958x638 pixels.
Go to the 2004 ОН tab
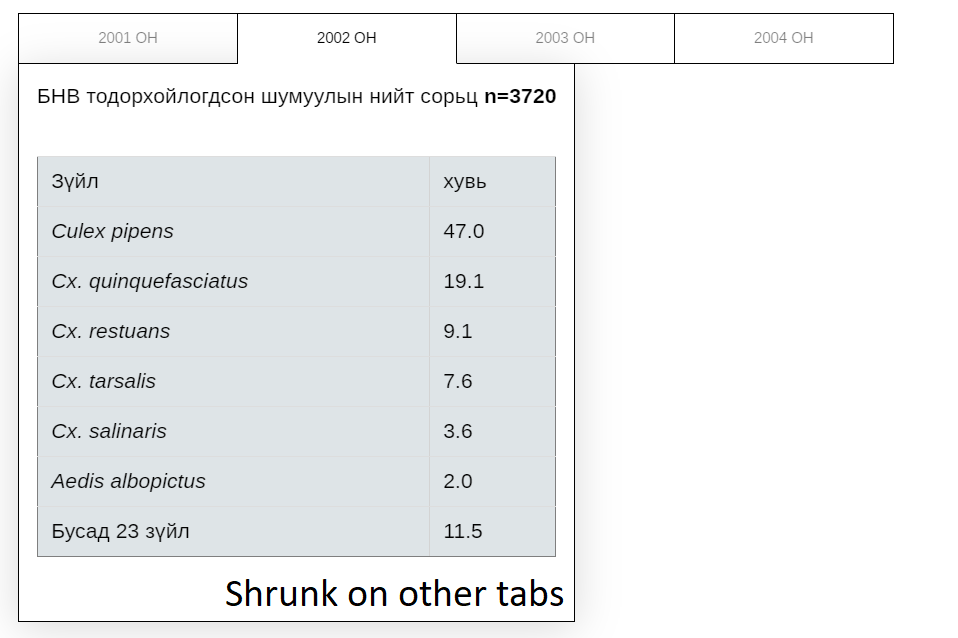(783, 38)
